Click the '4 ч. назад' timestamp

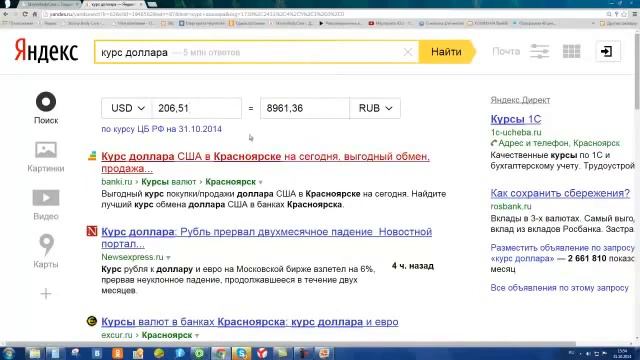click(x=413, y=266)
